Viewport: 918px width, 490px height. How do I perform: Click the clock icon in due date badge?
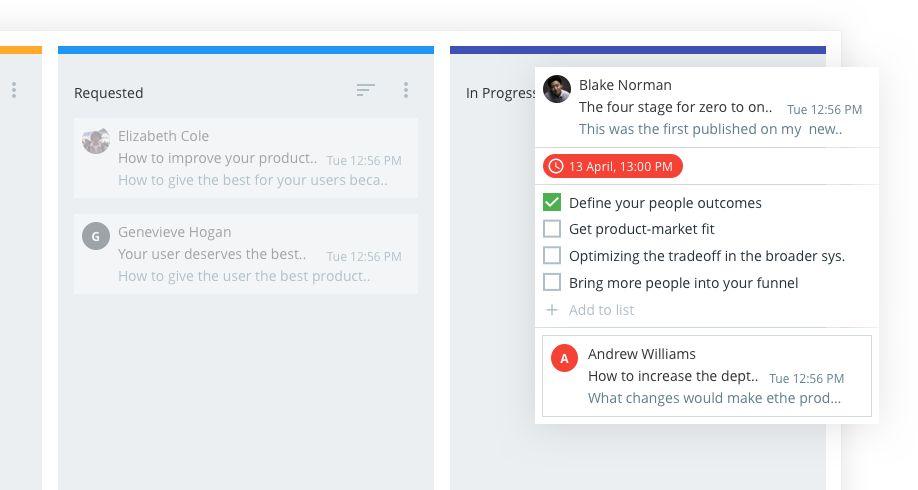click(x=556, y=166)
